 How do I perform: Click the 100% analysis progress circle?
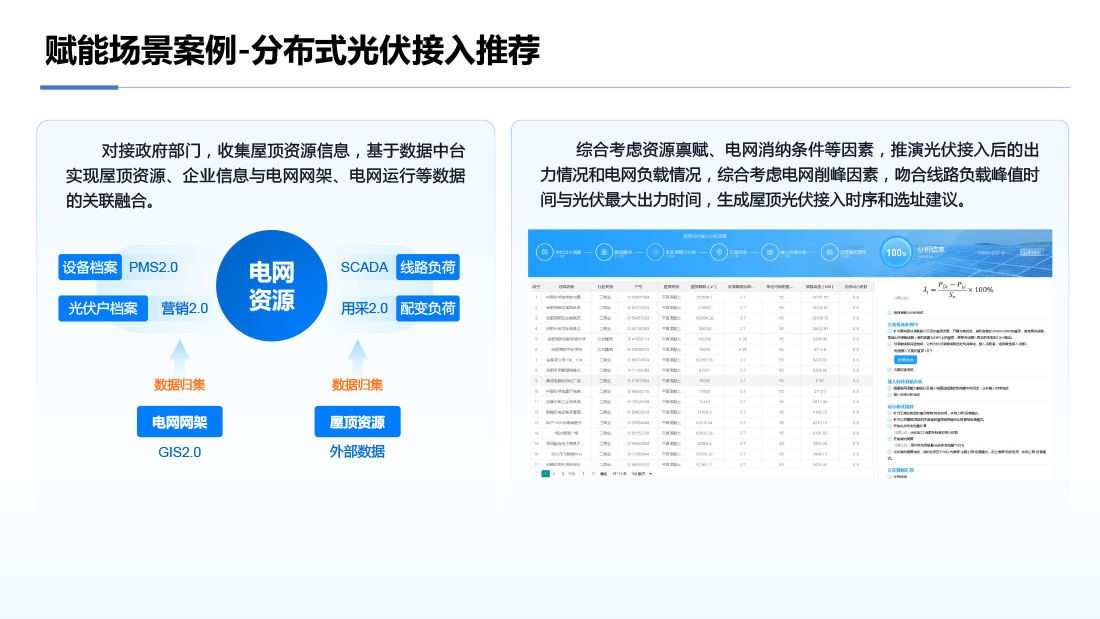coord(897,253)
